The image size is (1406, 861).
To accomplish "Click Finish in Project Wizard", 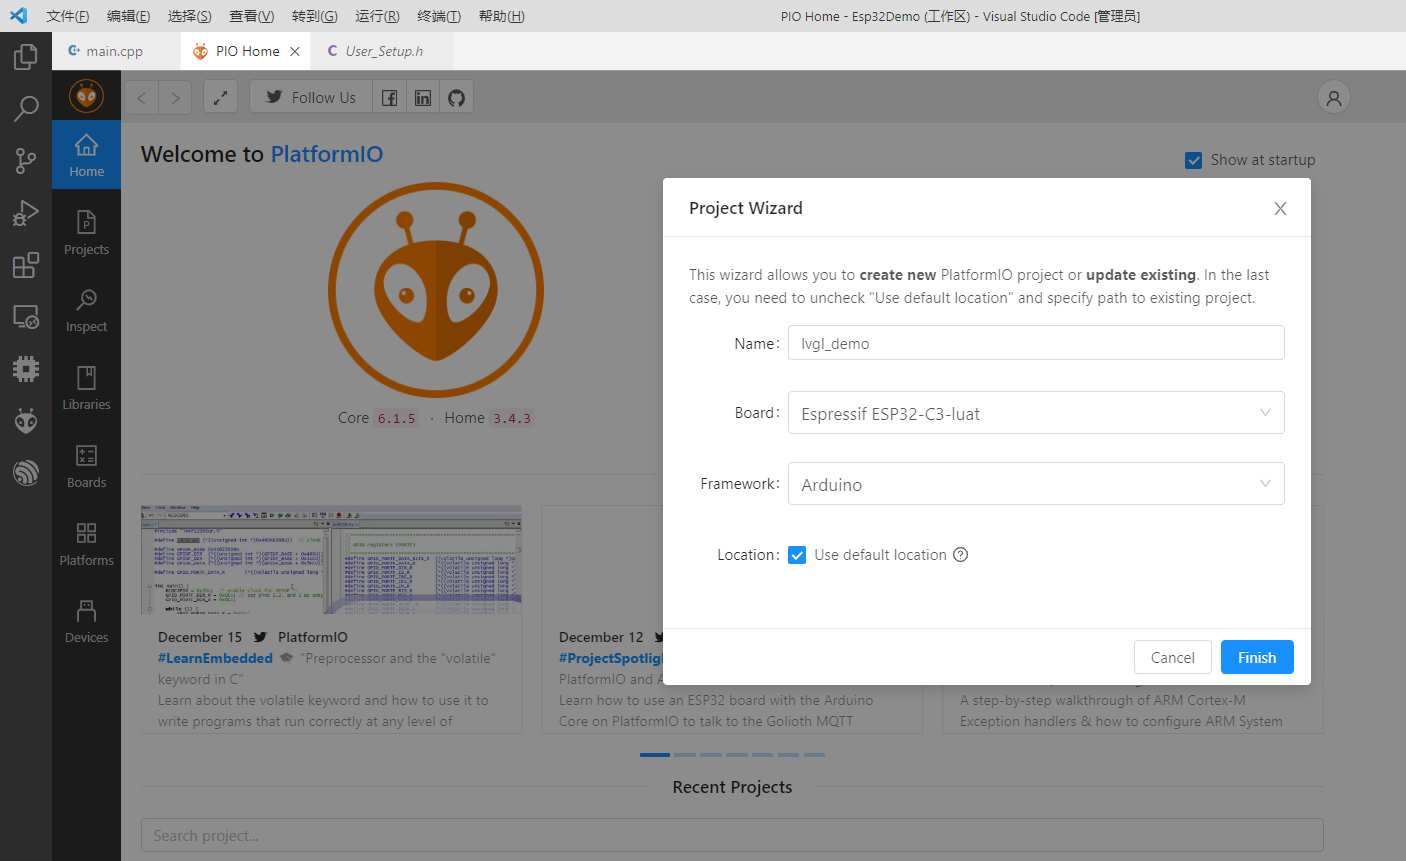I will (1257, 657).
